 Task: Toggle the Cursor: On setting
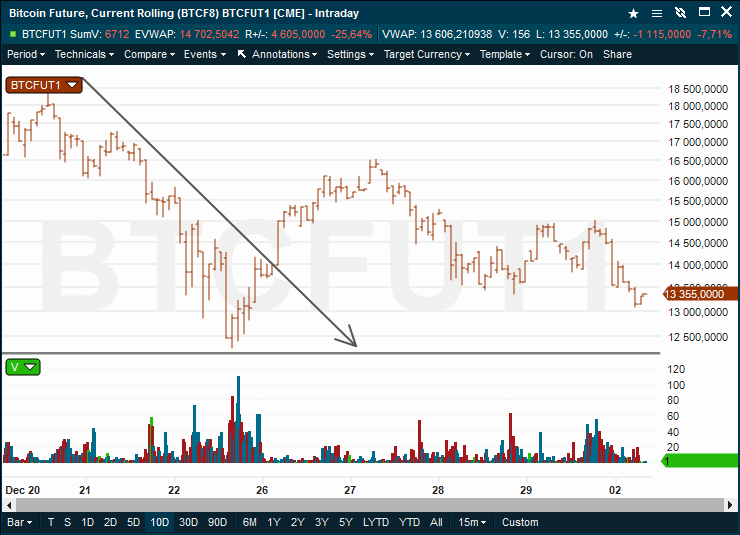[566, 54]
